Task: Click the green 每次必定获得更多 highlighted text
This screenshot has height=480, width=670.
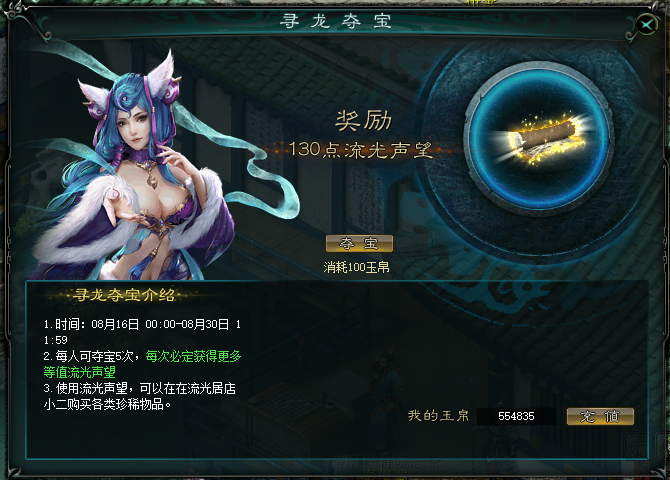Action: (193, 356)
